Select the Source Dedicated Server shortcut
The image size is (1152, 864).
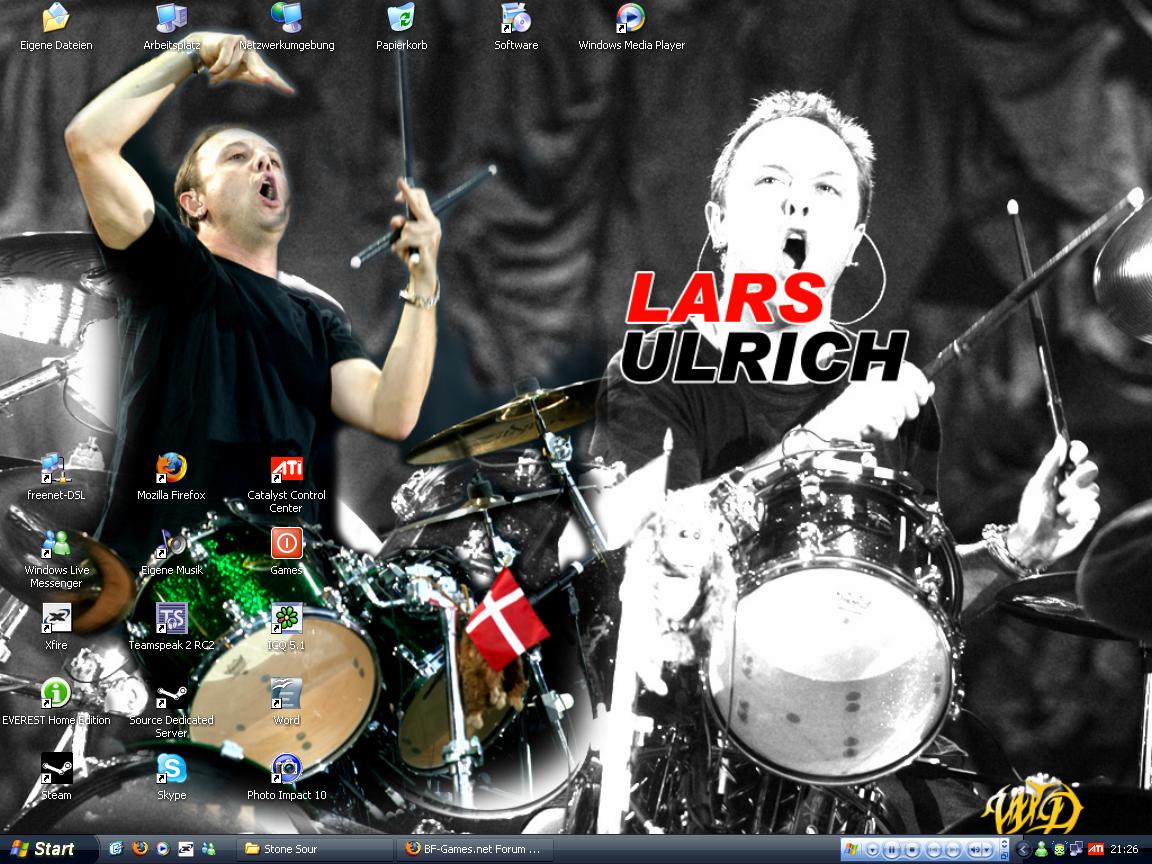click(171, 708)
